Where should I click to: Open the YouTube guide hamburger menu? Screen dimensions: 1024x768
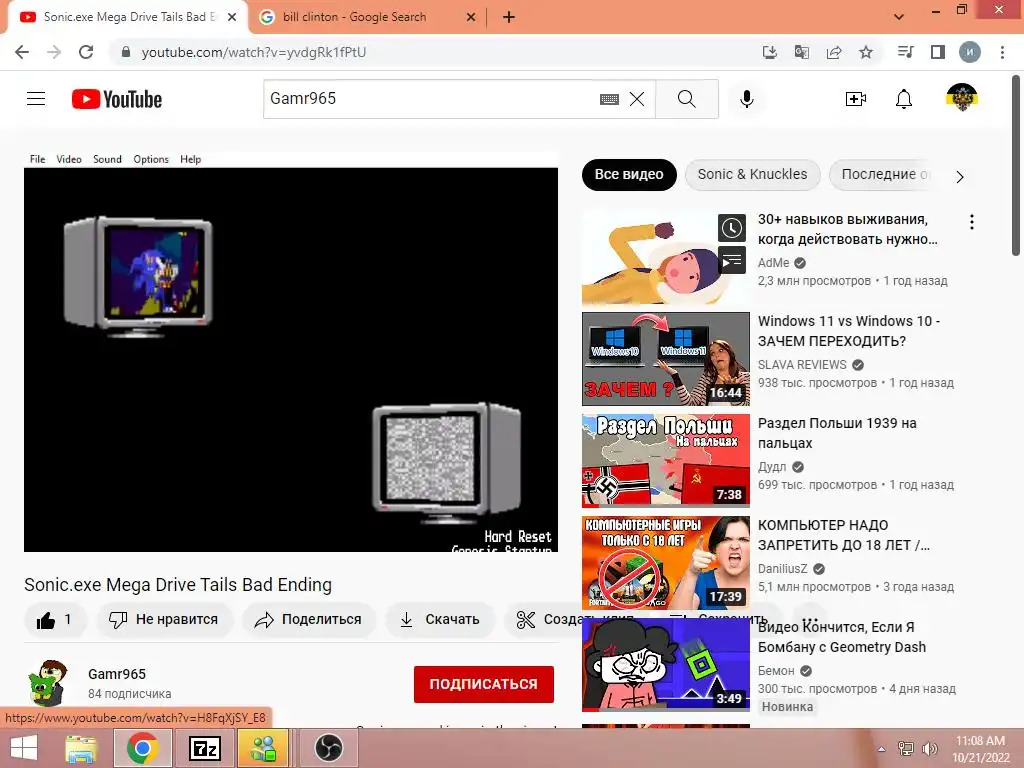coord(36,99)
